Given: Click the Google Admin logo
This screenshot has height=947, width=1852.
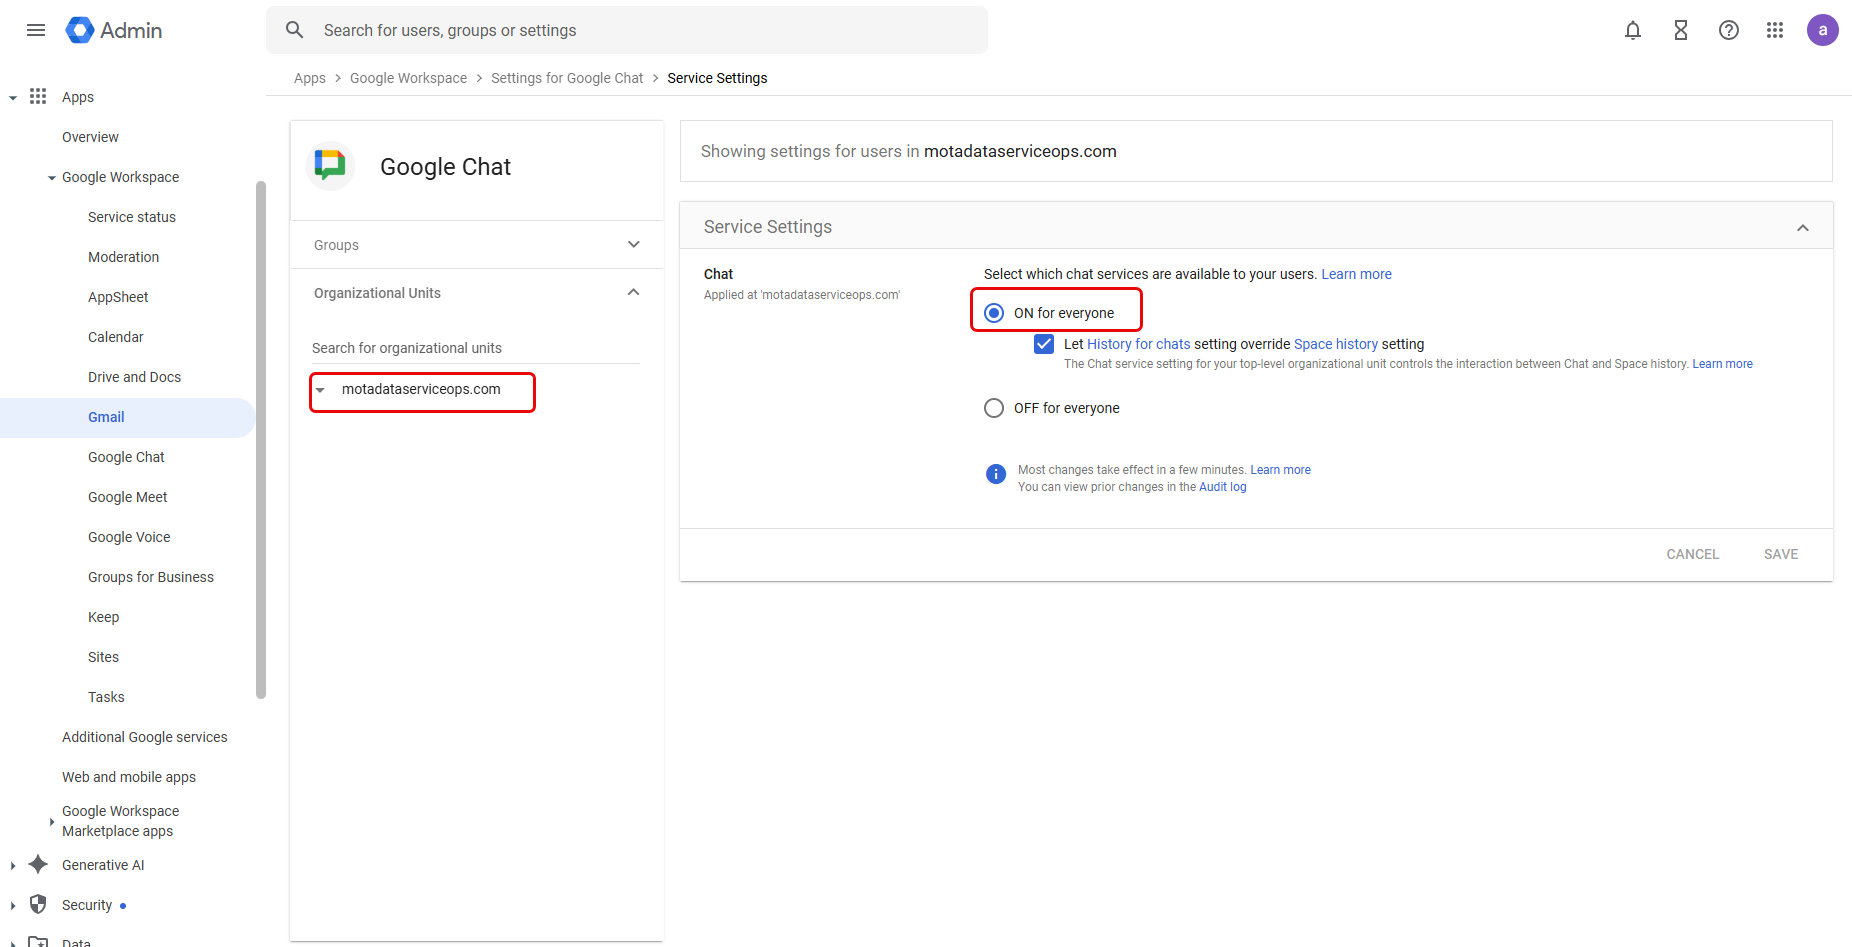Looking at the screenshot, I should pos(114,30).
